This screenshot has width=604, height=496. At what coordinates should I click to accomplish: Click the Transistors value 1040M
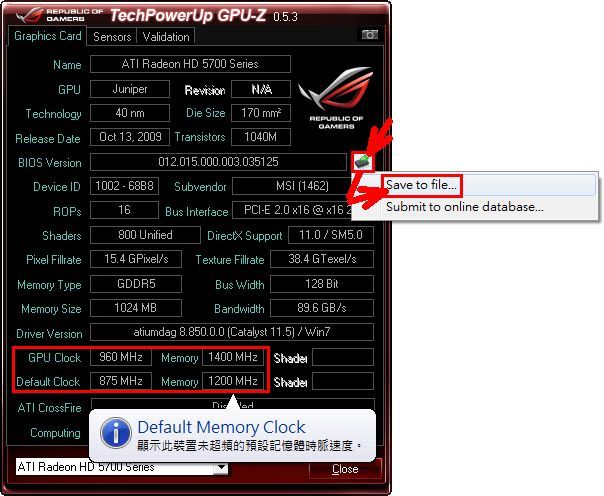[261, 137]
